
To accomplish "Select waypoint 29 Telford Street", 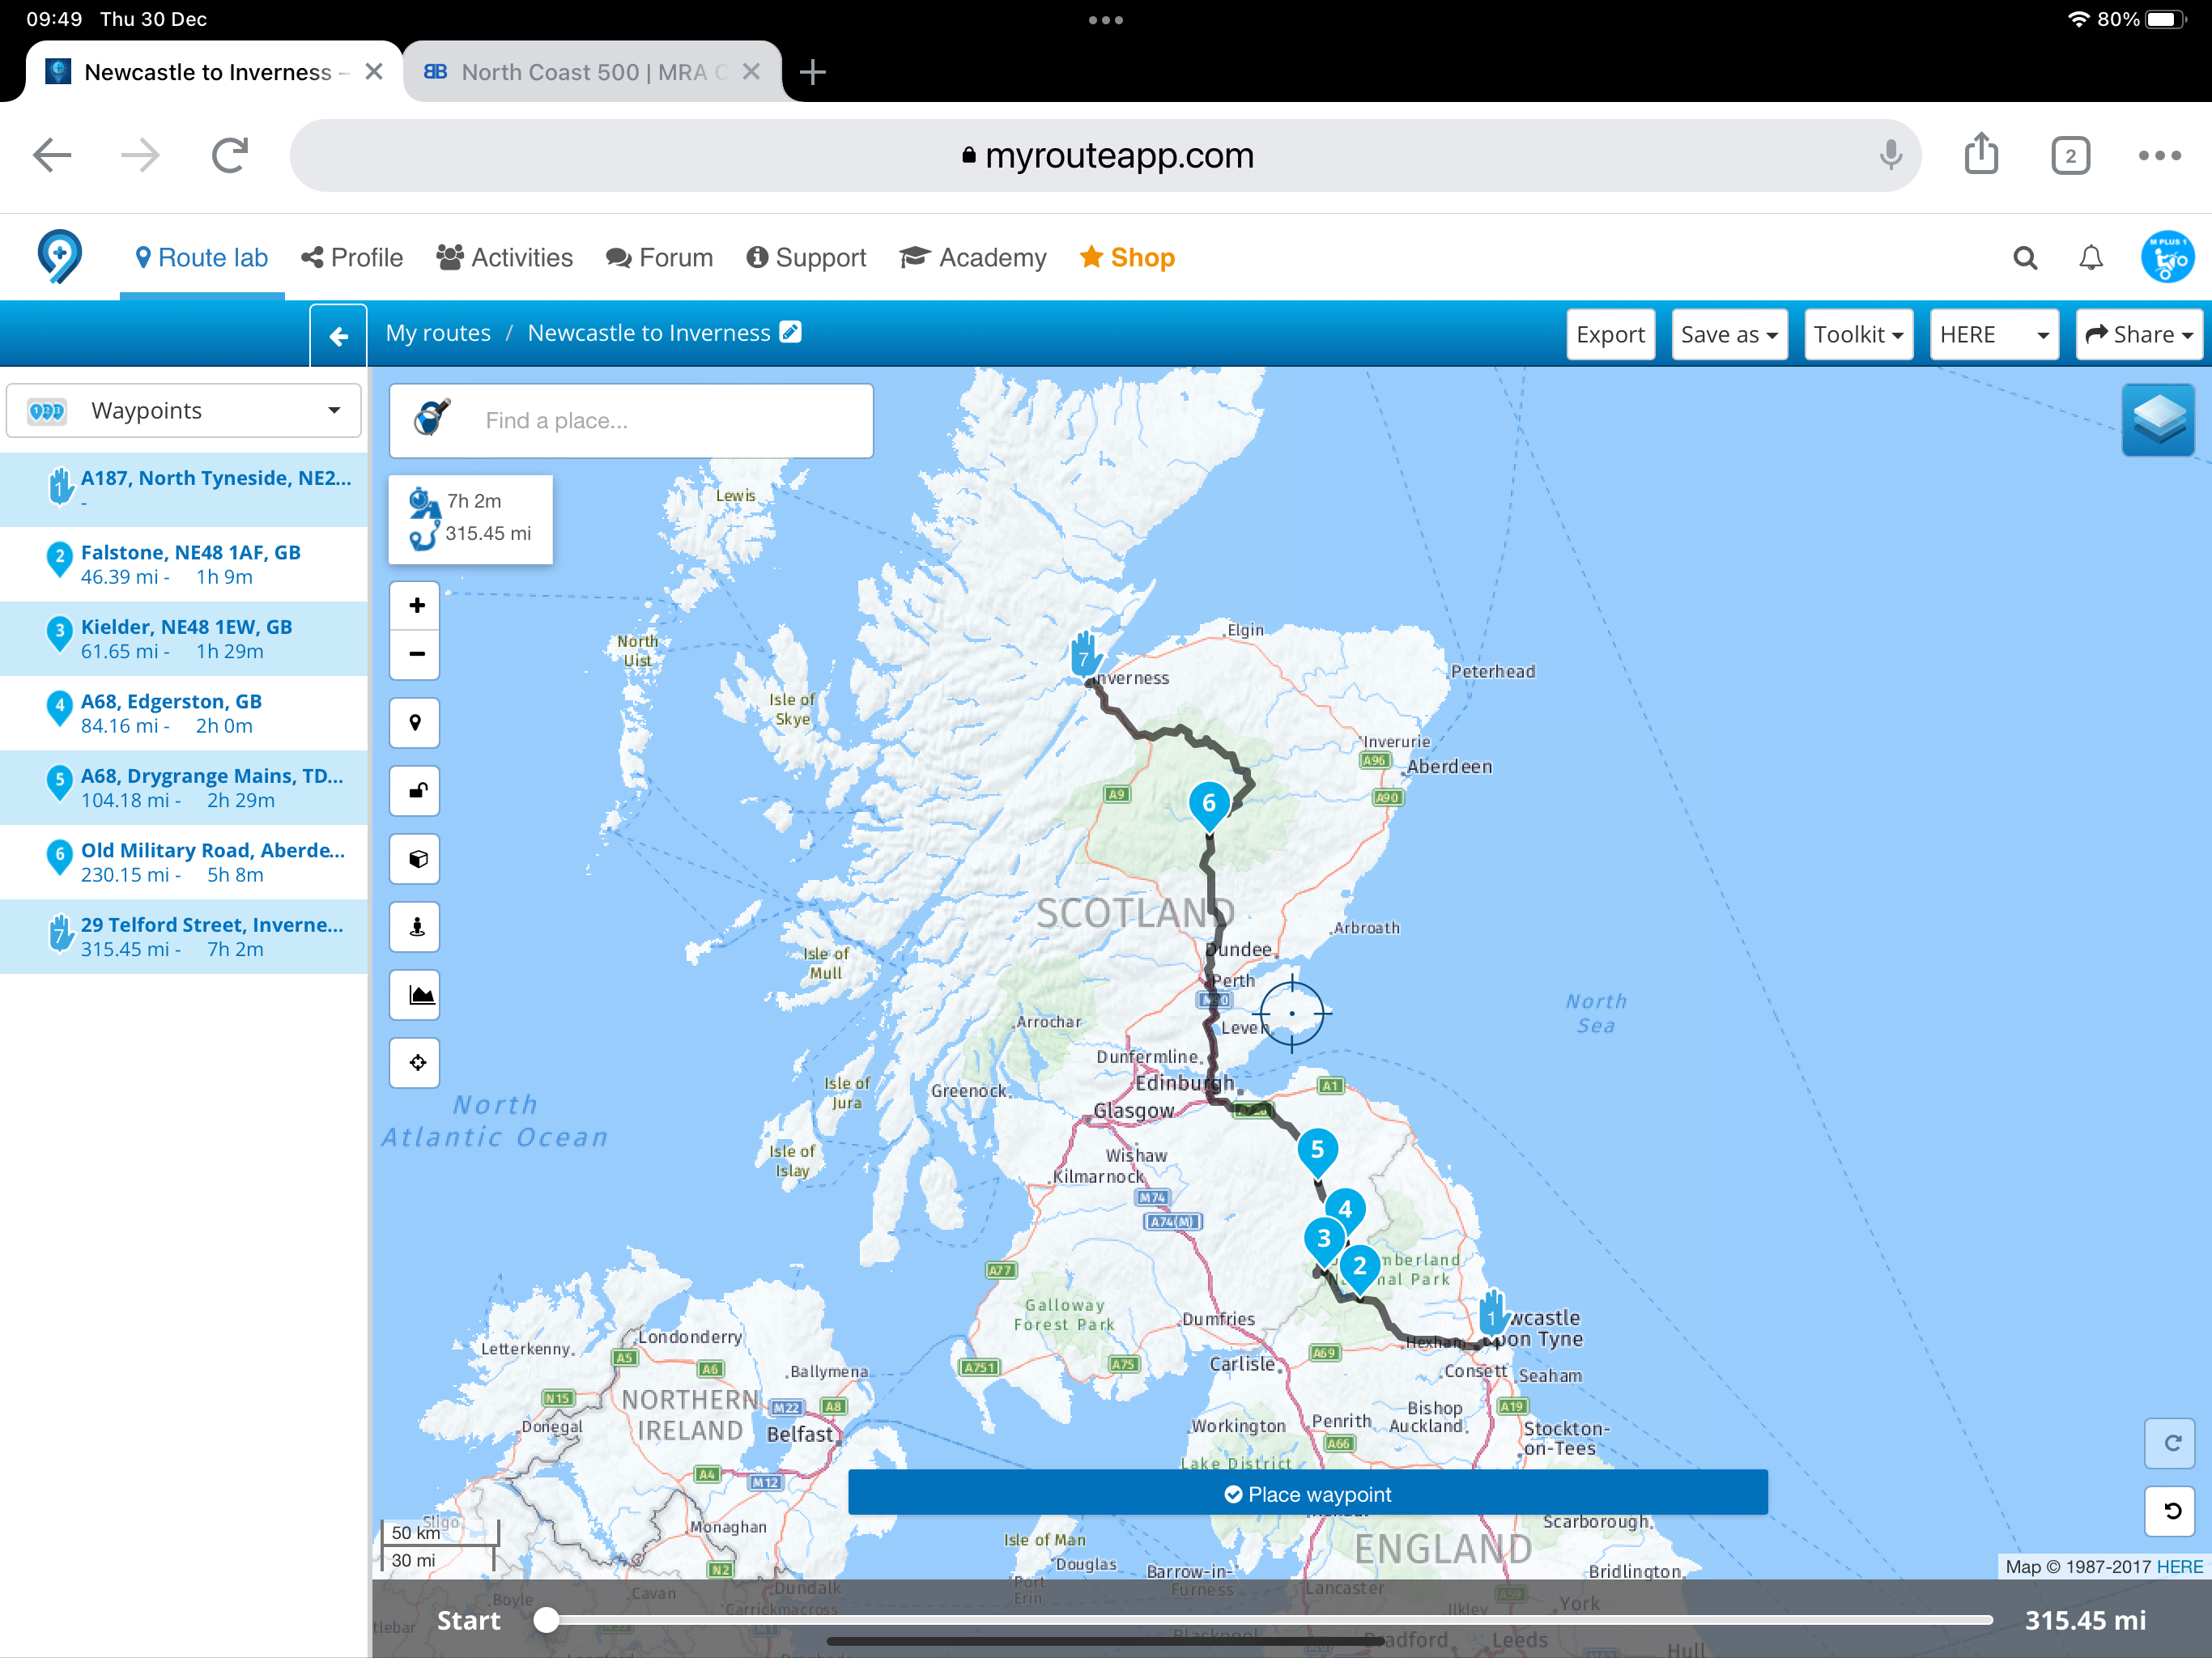I will click(184, 936).
